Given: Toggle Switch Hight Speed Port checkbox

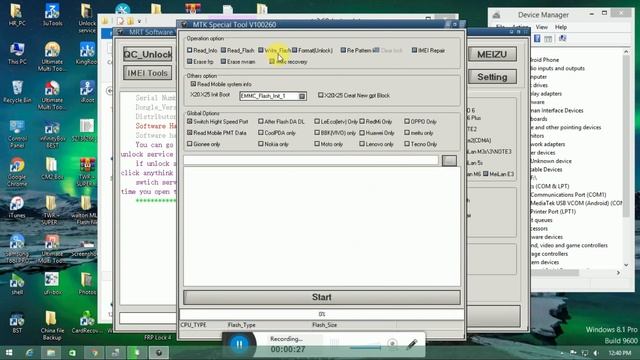Looking at the screenshot, I should tap(189, 122).
